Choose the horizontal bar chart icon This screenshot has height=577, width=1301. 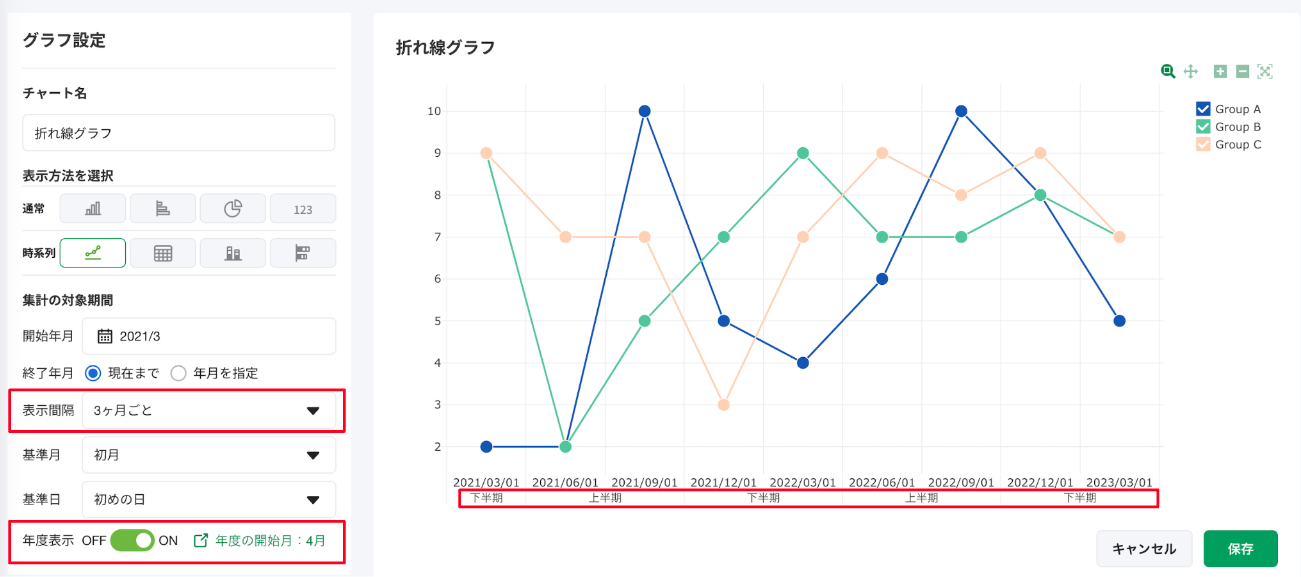[163, 208]
